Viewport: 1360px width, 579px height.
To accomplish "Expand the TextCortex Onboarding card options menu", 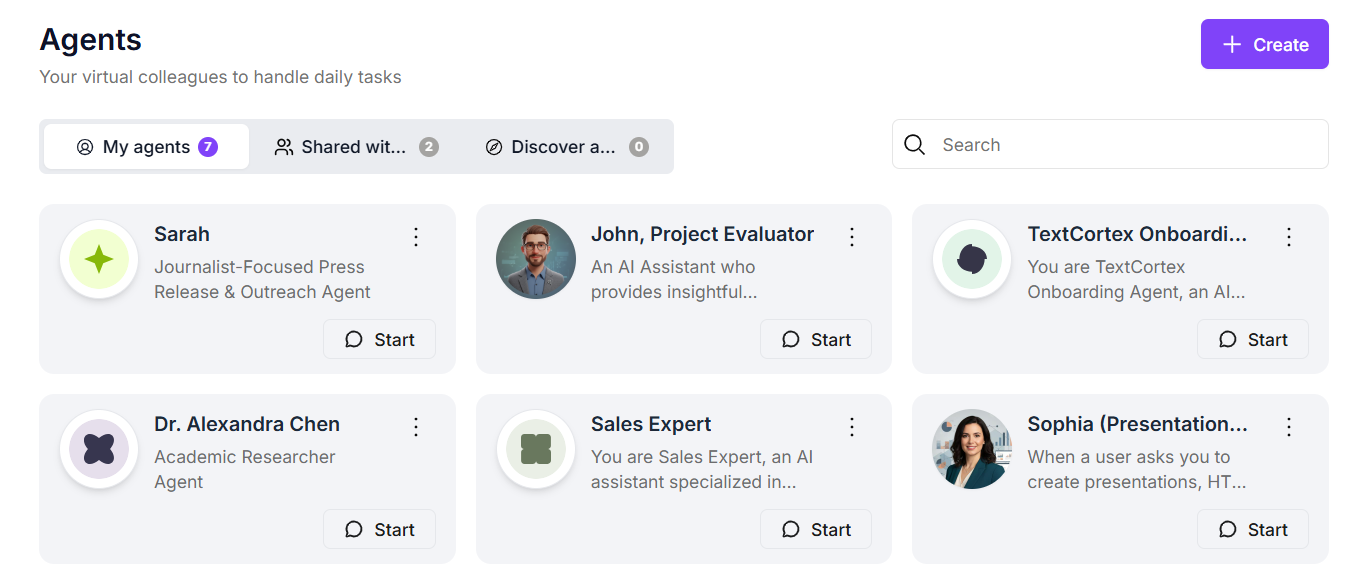I will tap(1289, 237).
